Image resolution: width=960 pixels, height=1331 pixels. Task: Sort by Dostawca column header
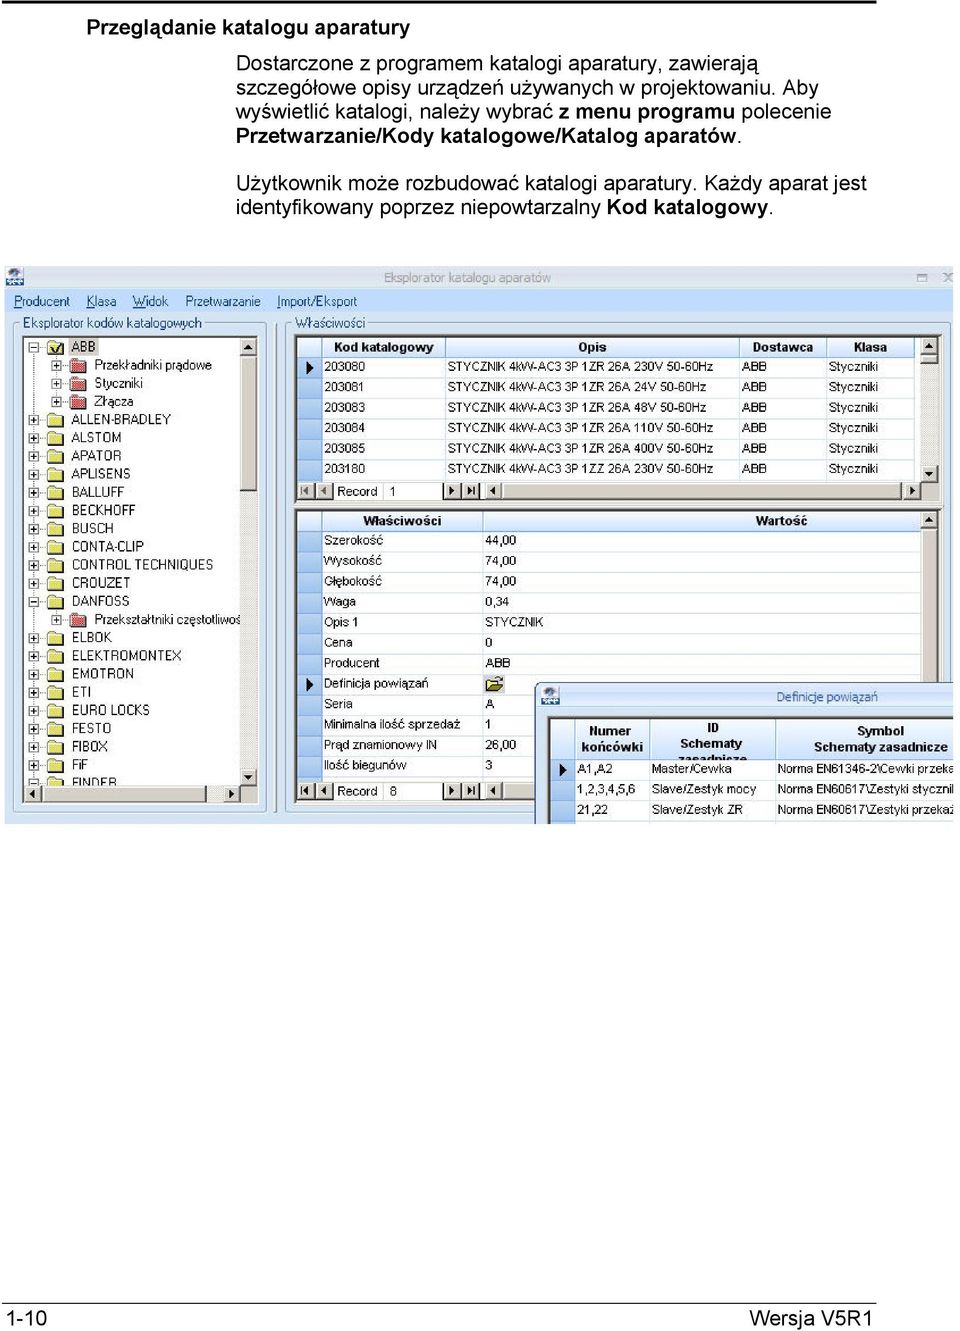click(782, 347)
